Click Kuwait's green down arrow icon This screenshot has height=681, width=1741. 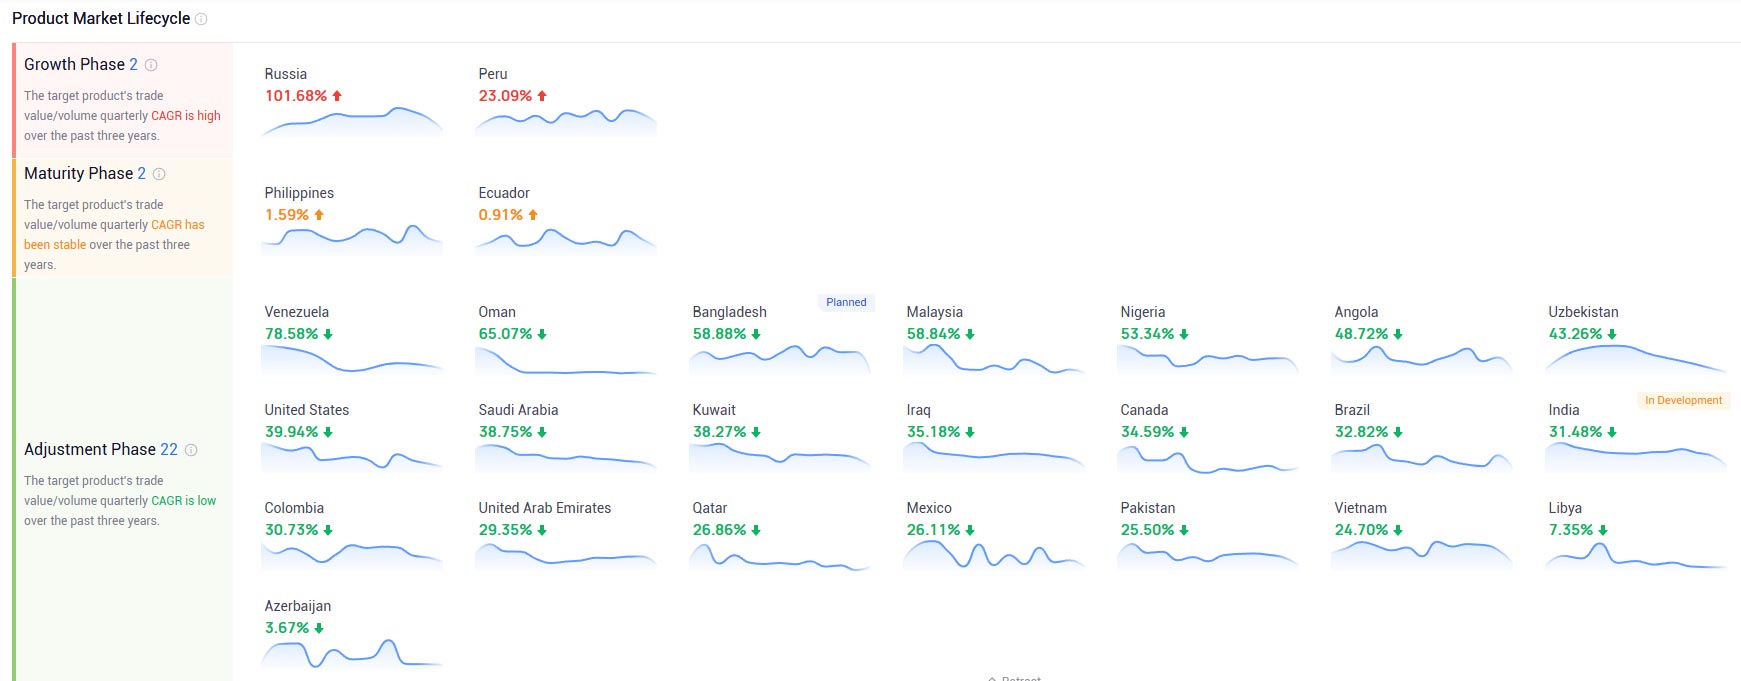tap(756, 432)
